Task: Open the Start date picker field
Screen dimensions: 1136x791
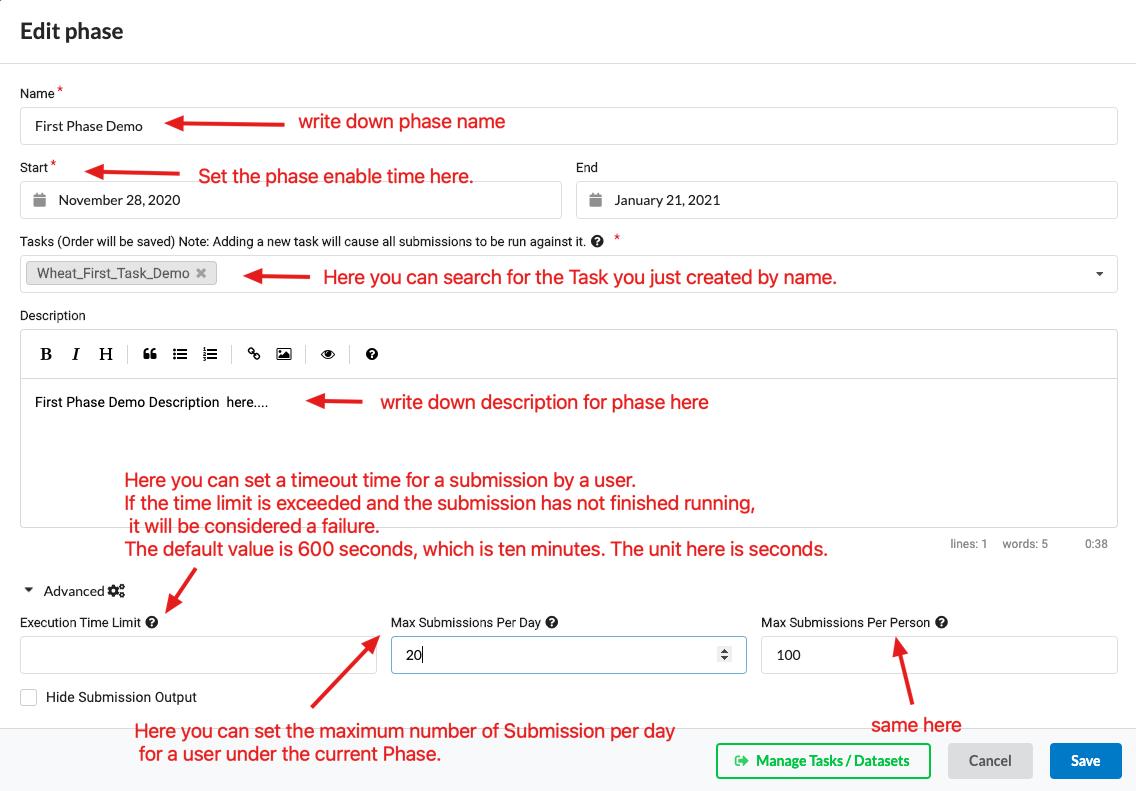Action: coord(290,200)
